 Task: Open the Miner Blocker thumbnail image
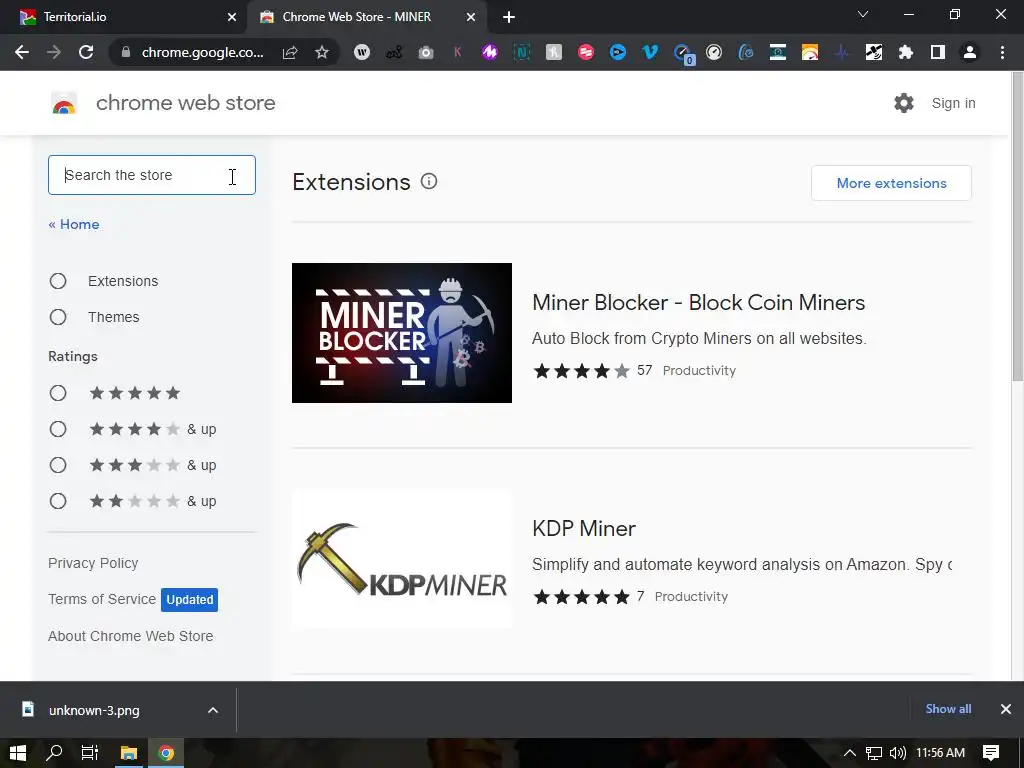pos(402,333)
